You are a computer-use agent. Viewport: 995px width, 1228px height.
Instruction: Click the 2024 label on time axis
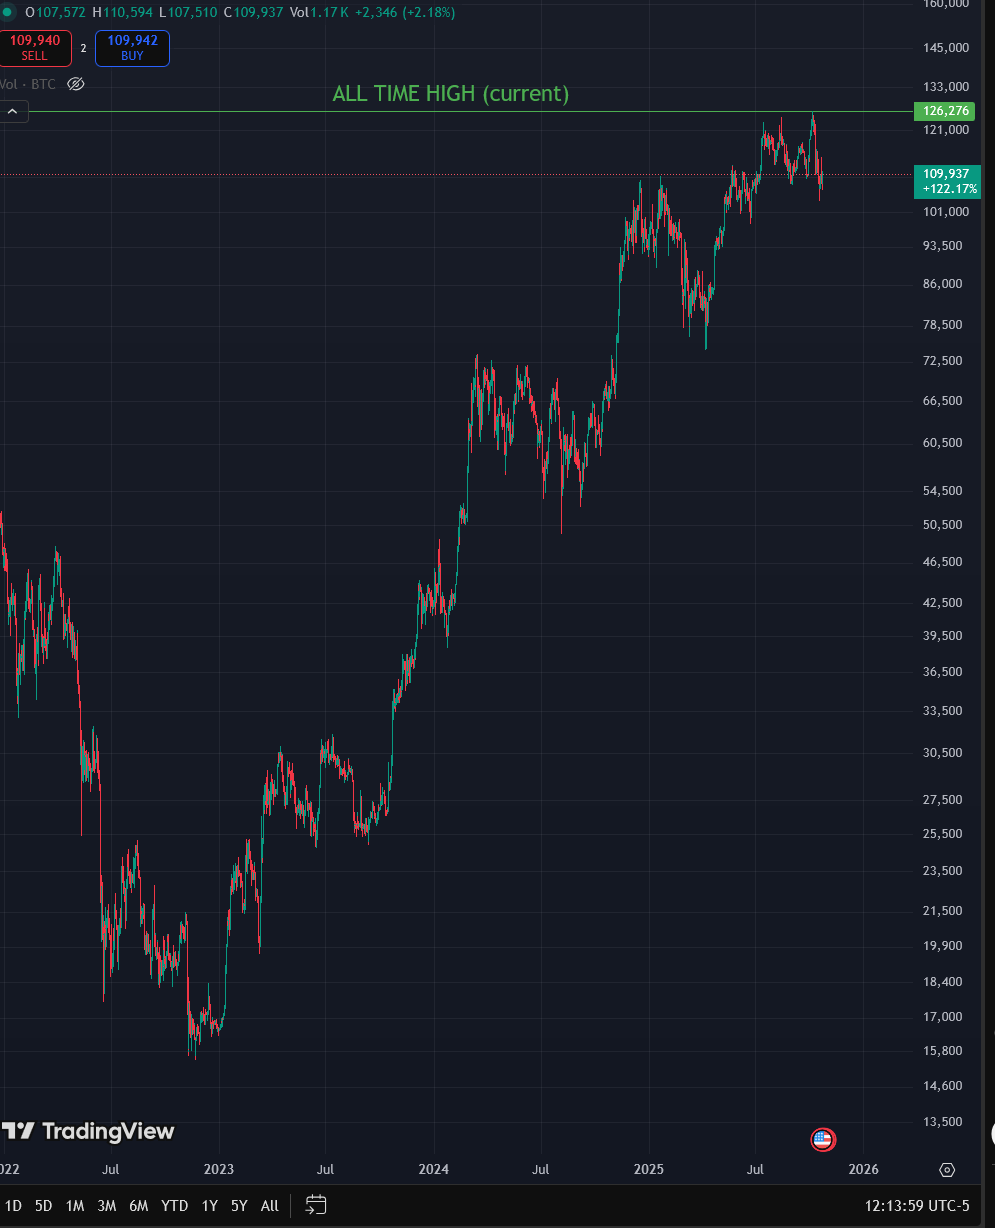point(434,1169)
